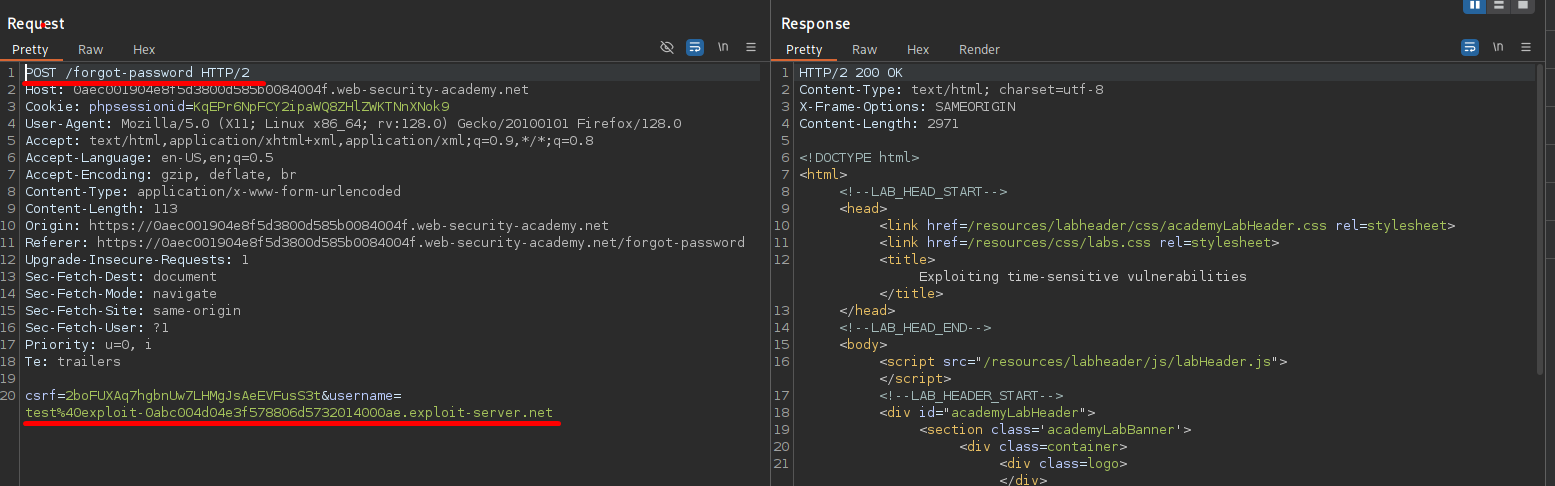The width and height of the screenshot is (1555, 486).
Task: Open the Raw tab in Request
Action: 91,49
